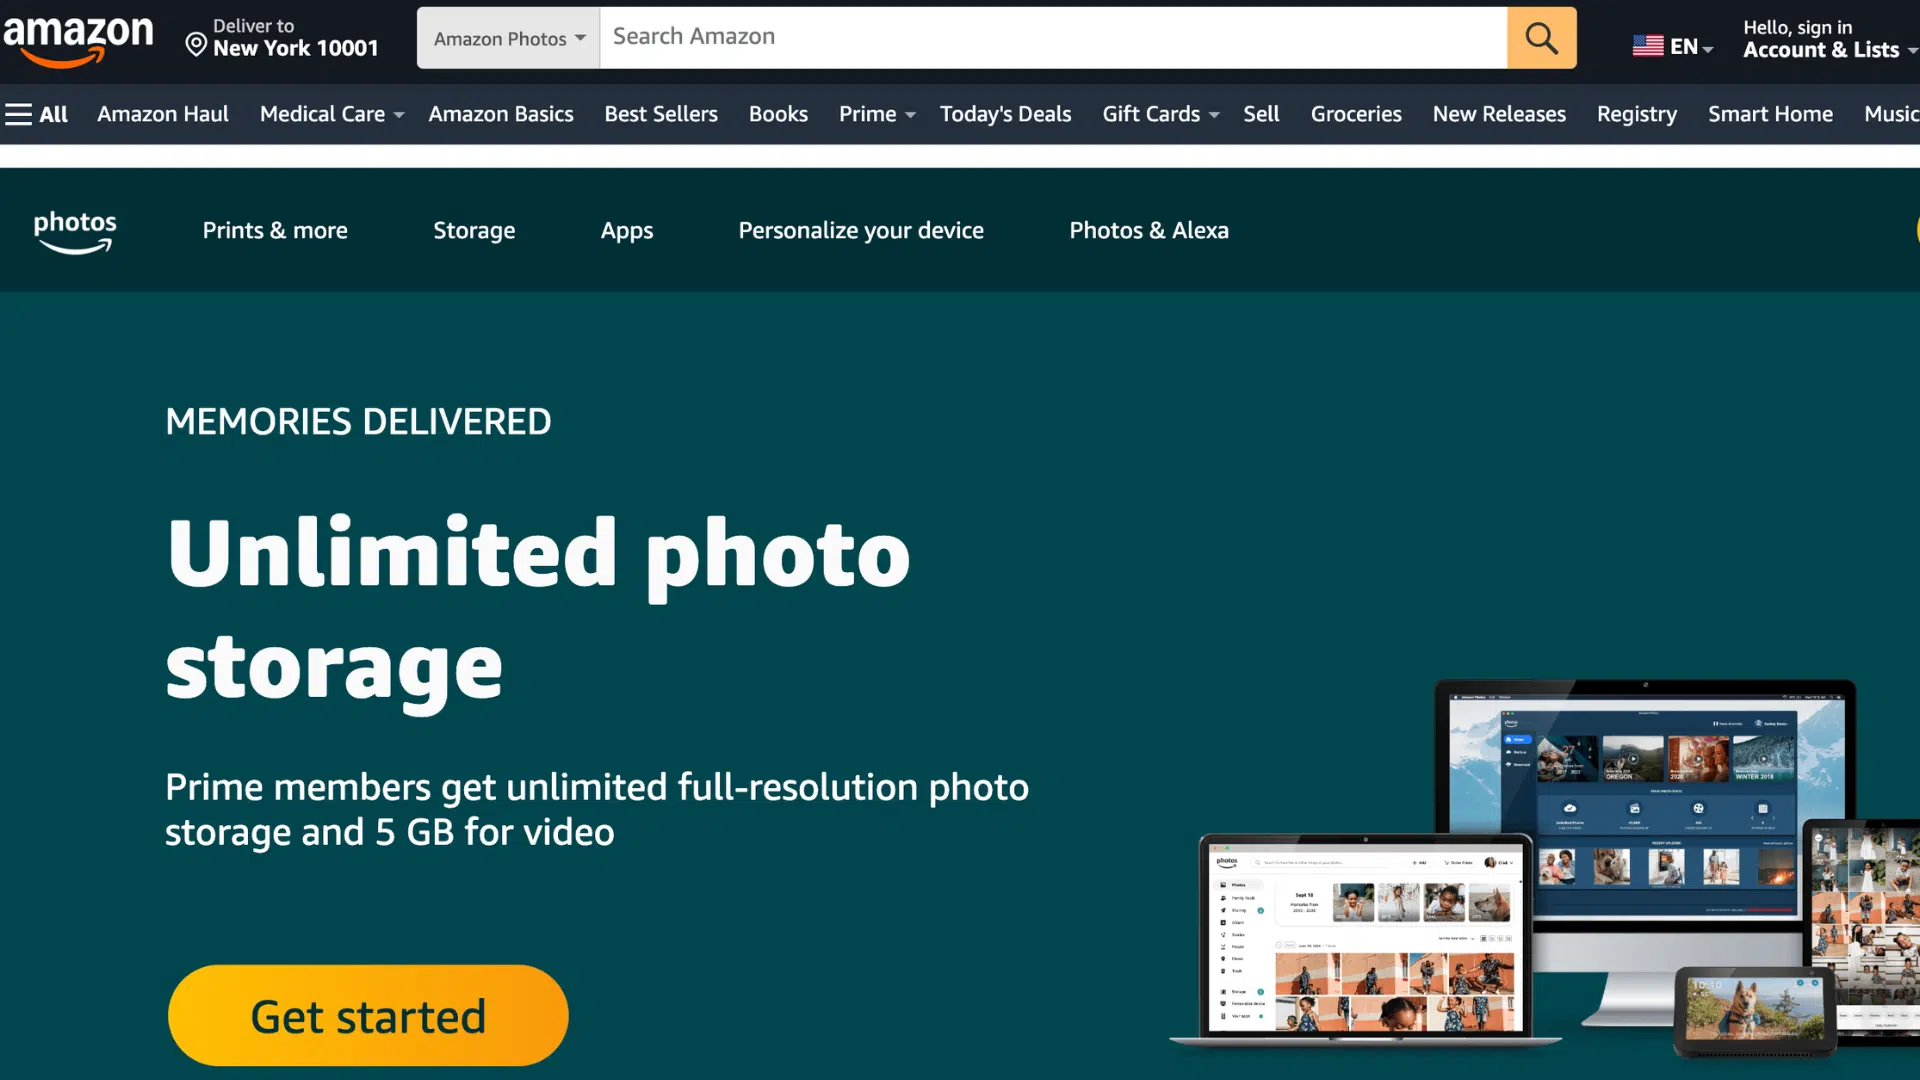This screenshot has width=1920, height=1080.
Task: Open Best Sellers
Action: [661, 114]
